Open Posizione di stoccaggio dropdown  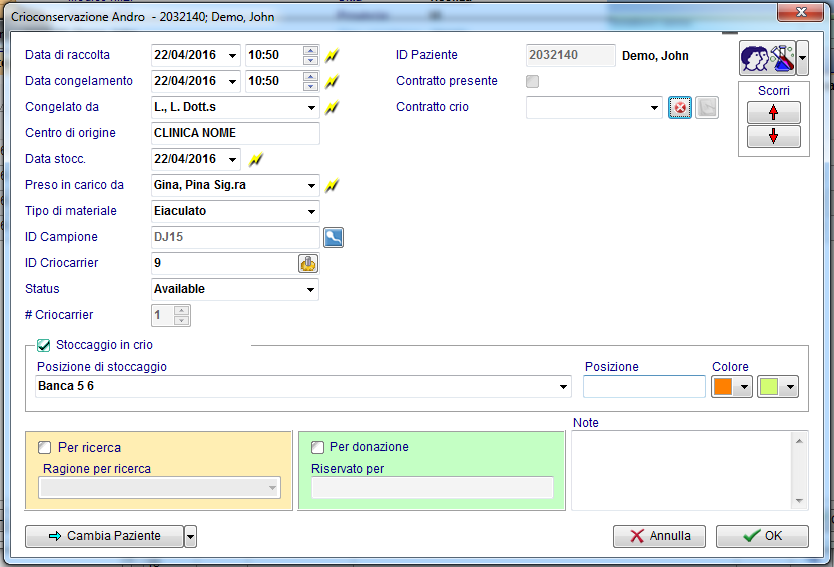pos(563,387)
